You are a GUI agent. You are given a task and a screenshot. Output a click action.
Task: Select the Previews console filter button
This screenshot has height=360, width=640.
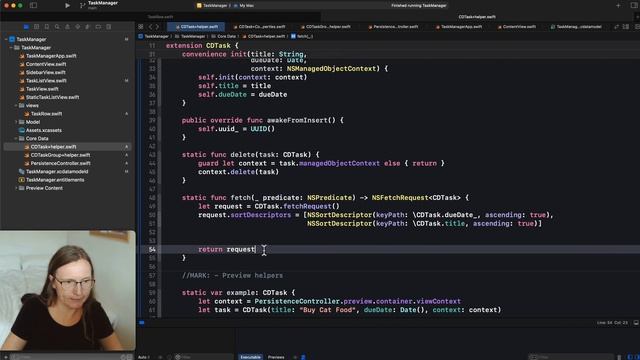click(x=276, y=357)
